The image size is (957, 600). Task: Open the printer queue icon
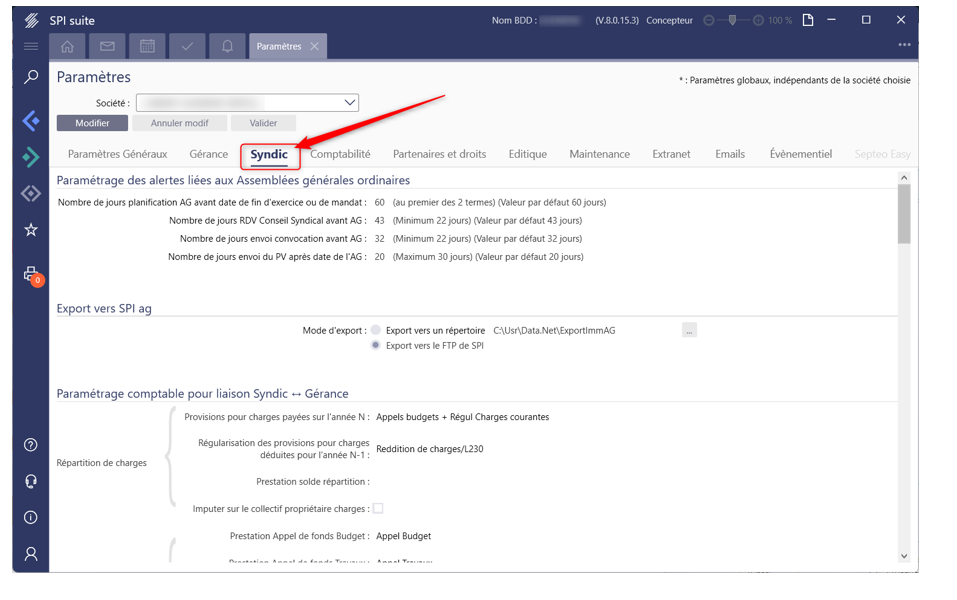pyautogui.click(x=31, y=275)
